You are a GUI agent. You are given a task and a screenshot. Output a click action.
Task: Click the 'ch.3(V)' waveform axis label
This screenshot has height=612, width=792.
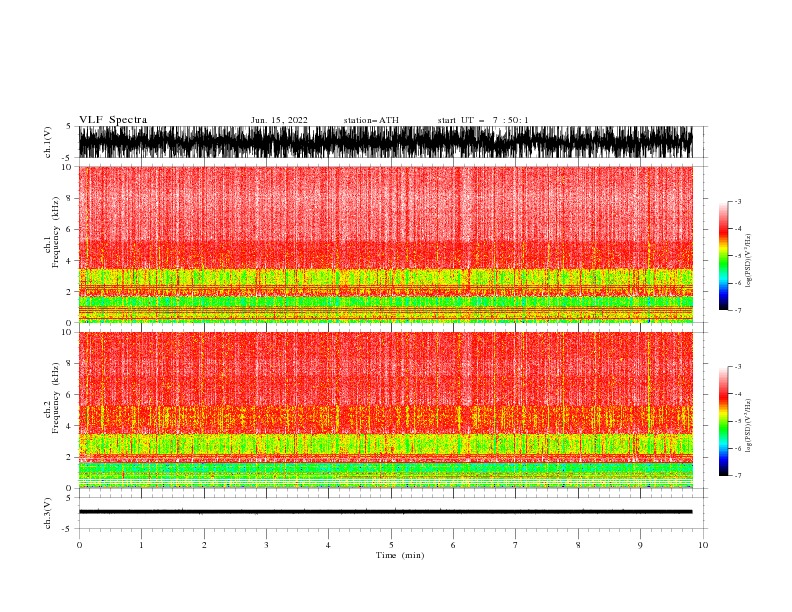coord(48,513)
